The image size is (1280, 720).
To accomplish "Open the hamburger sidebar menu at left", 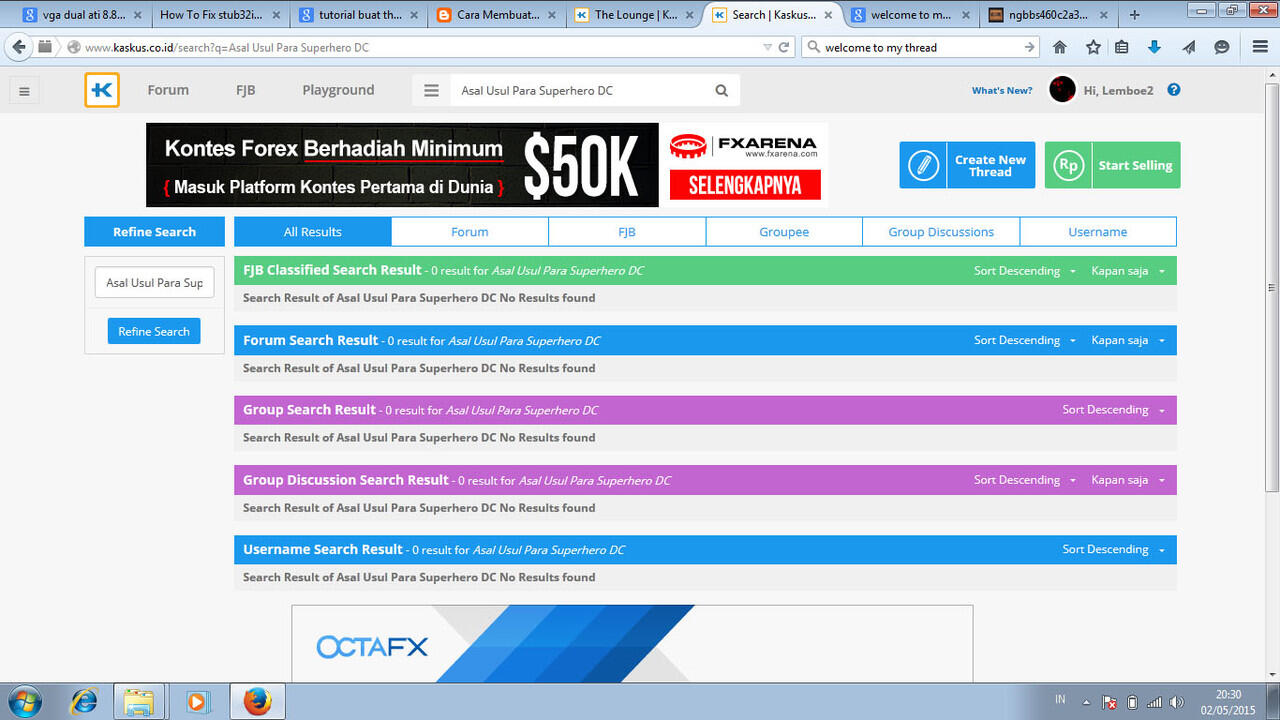I will pos(24,91).
